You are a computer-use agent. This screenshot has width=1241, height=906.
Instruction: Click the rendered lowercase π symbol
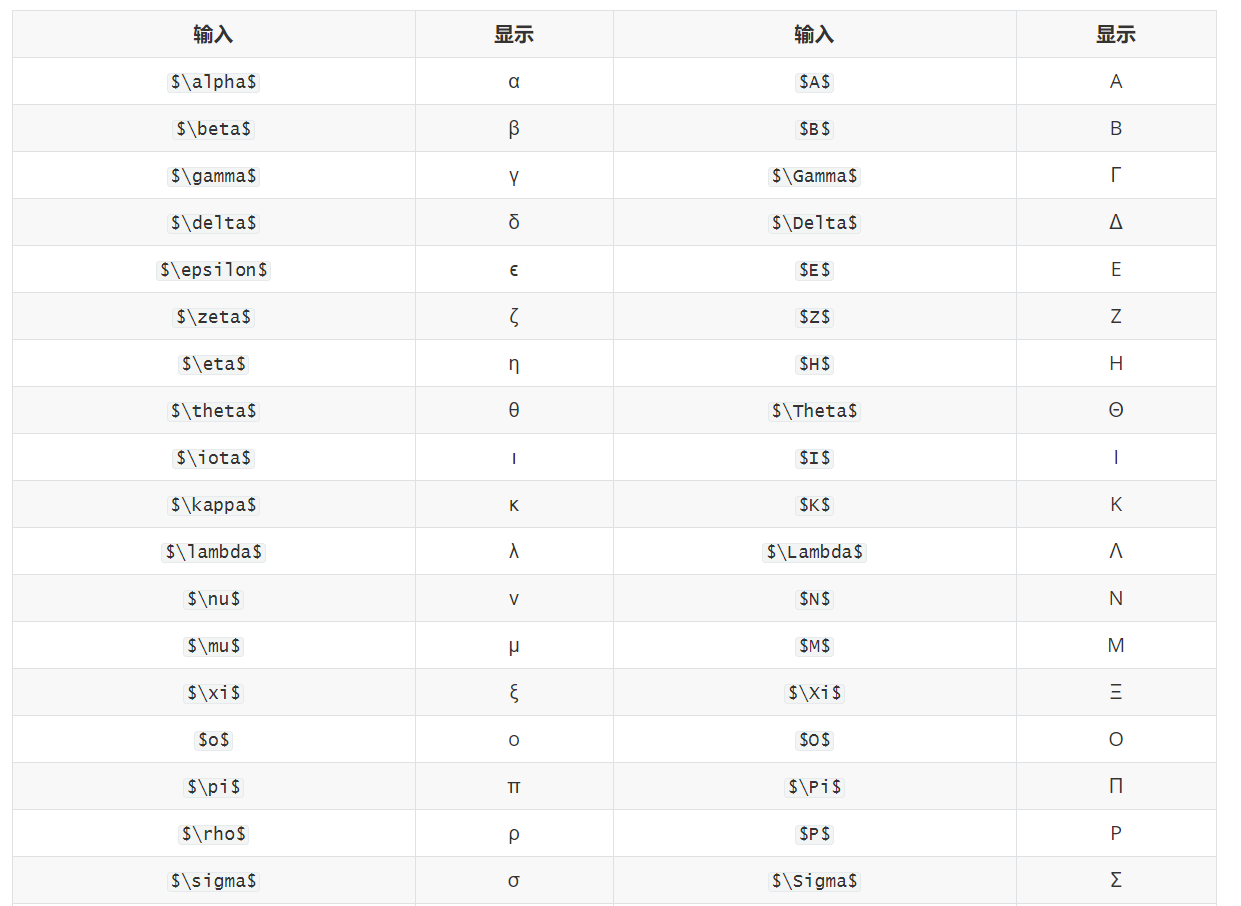[514, 787]
